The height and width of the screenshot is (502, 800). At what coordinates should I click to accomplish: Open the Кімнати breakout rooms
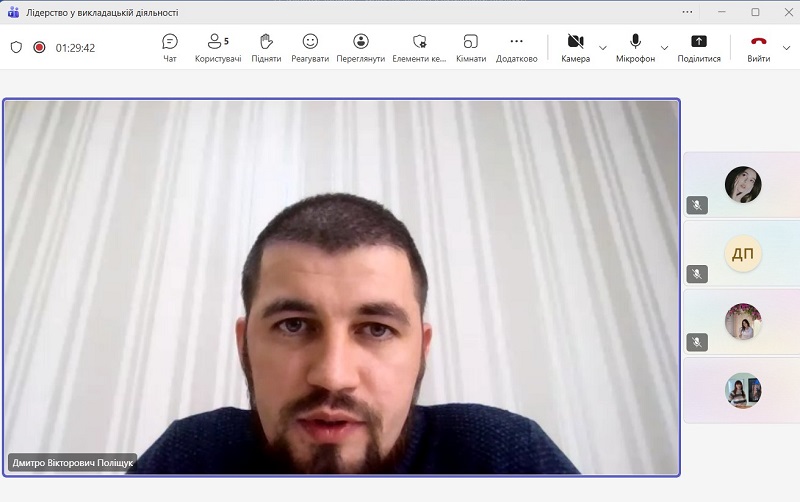(x=470, y=47)
